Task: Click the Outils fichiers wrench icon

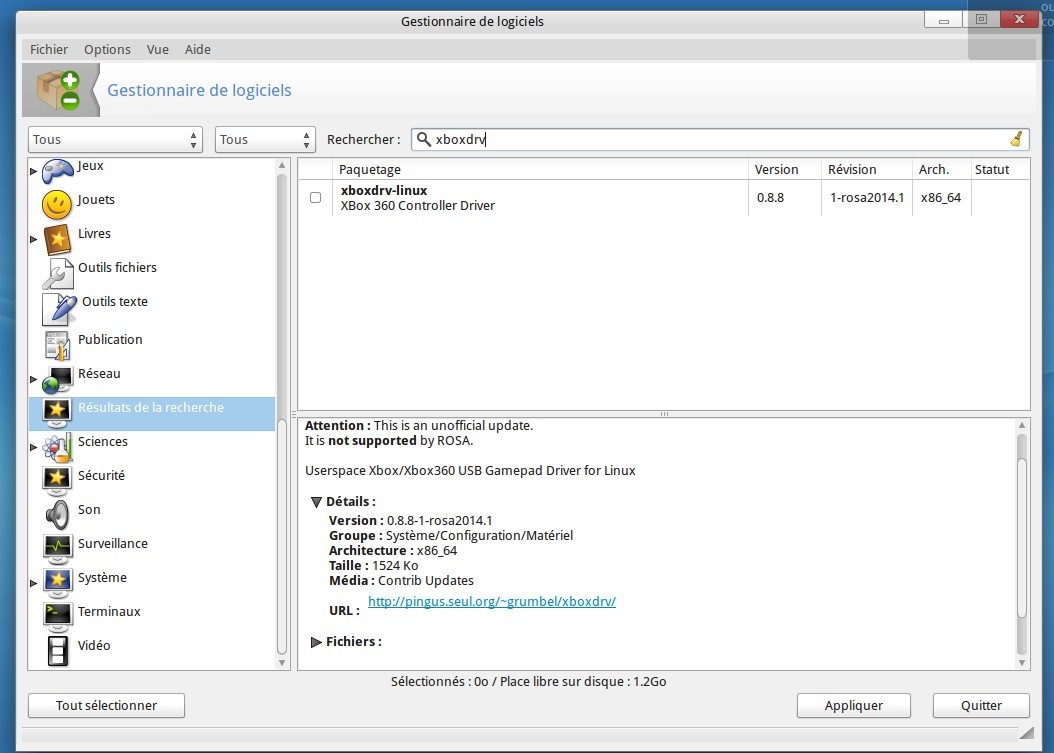Action: [x=58, y=274]
